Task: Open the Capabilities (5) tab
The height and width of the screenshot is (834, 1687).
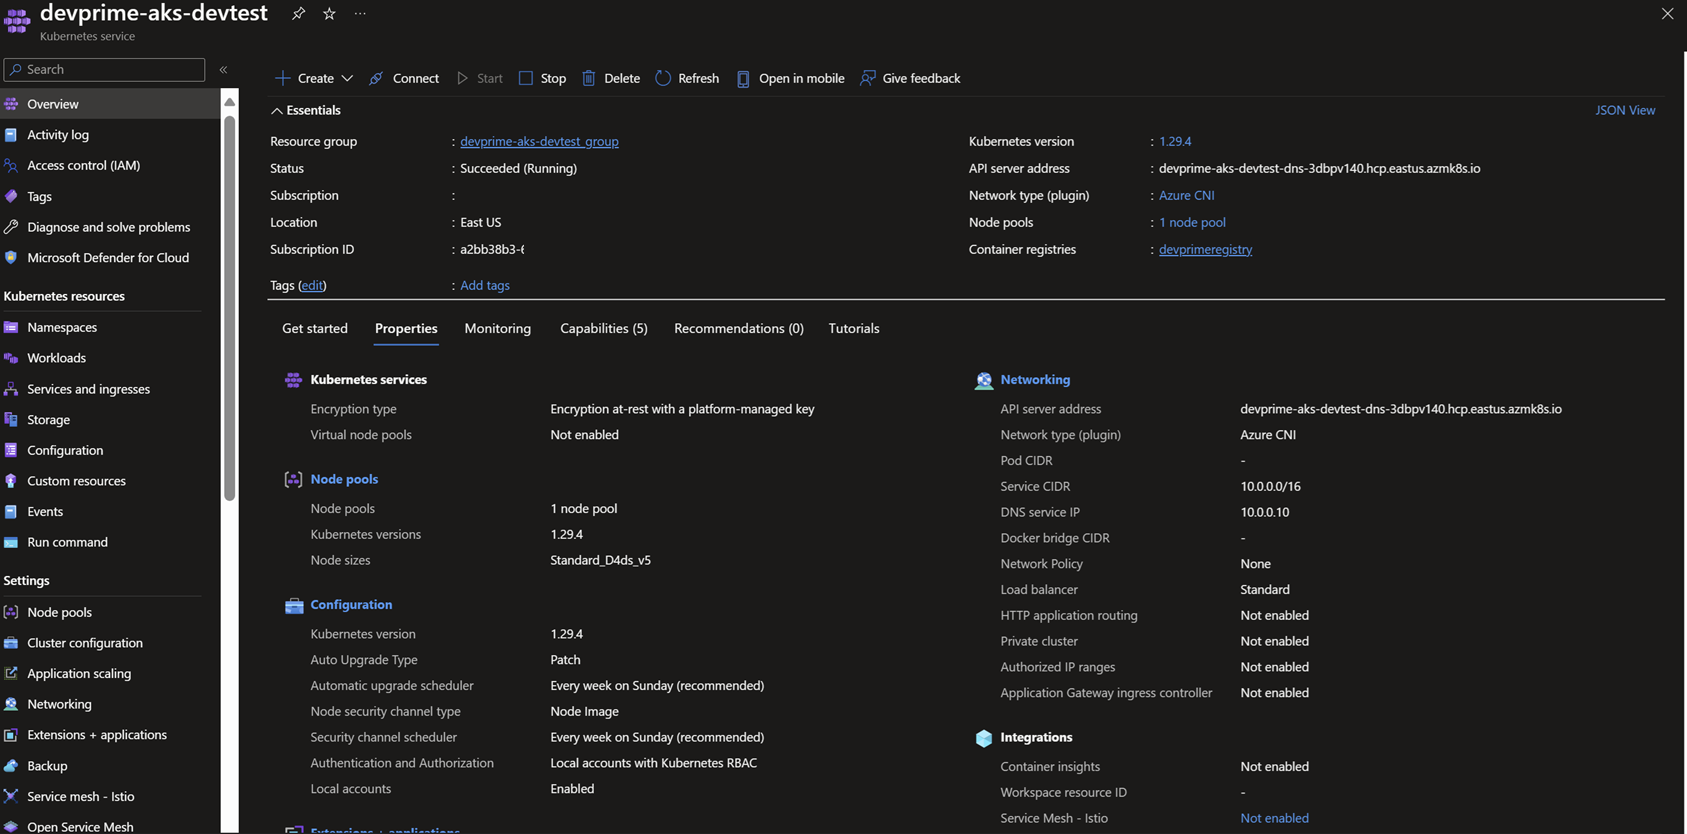Action: click(x=604, y=328)
